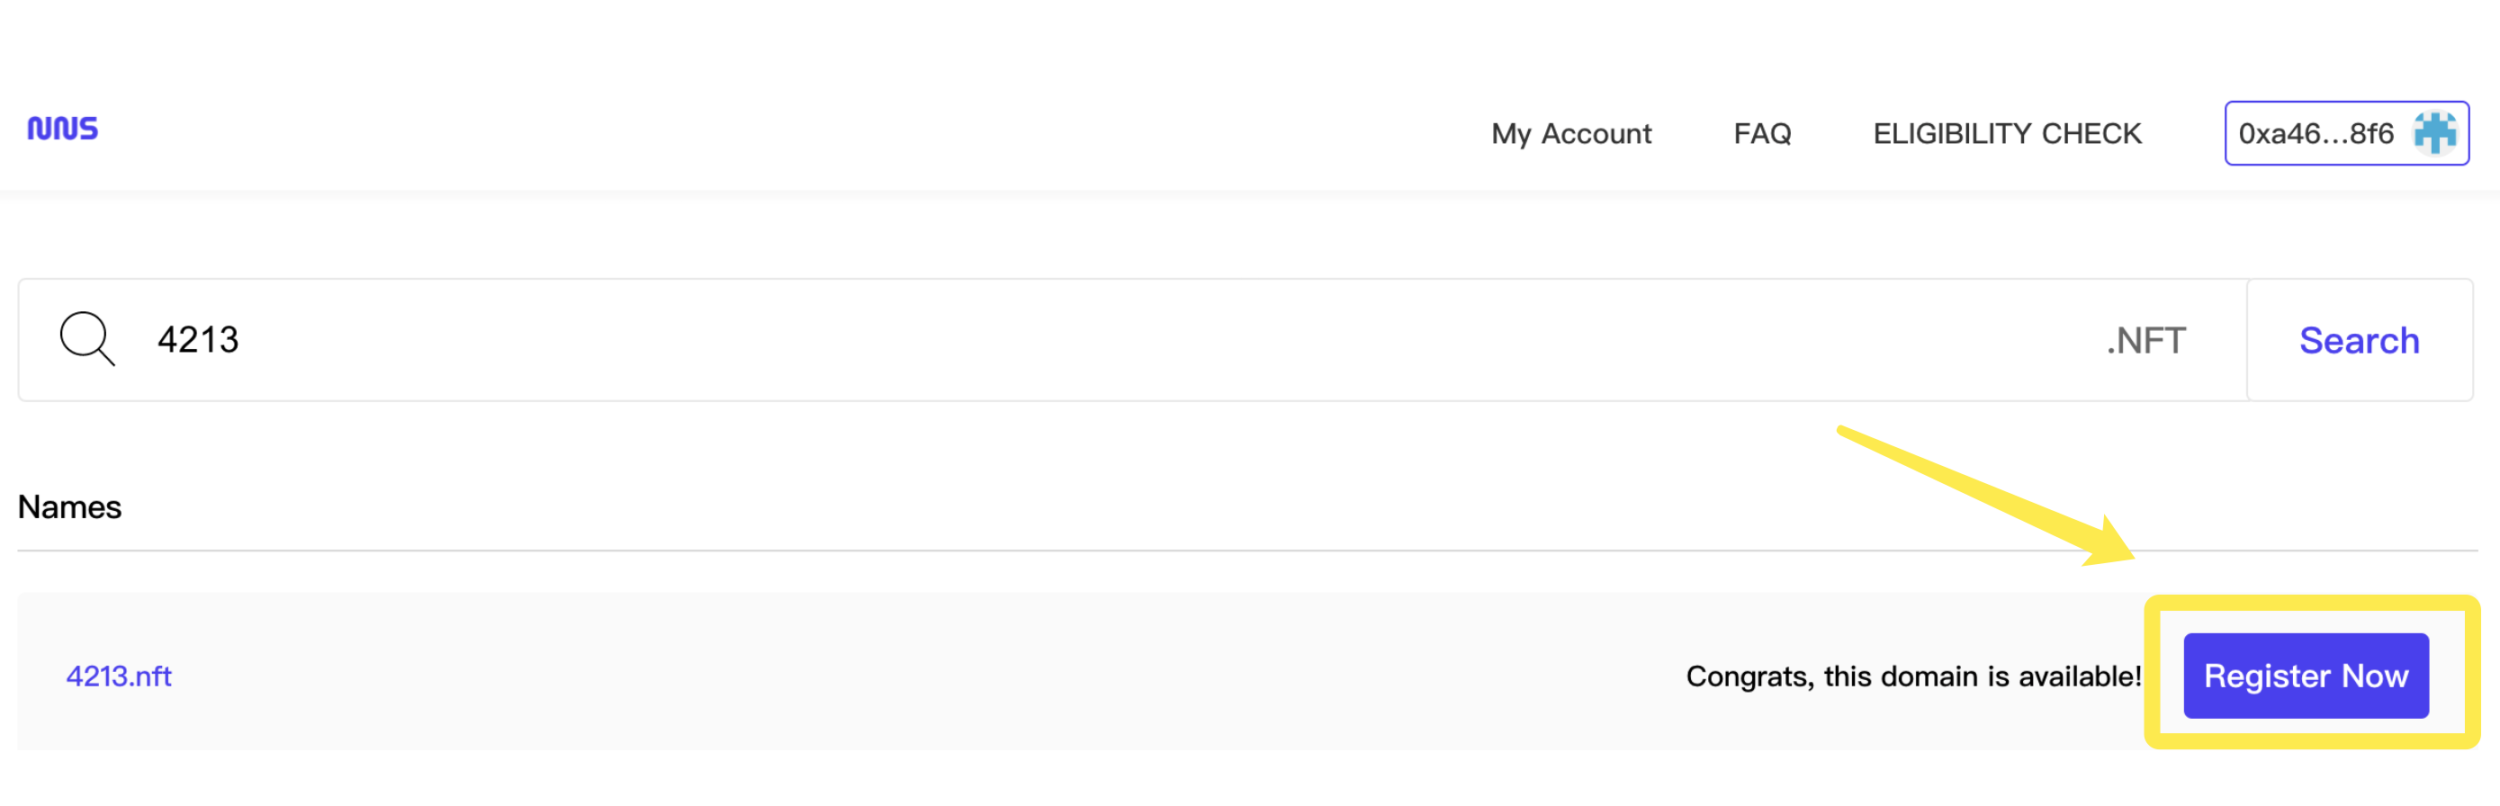Open the My Account page
The width and height of the screenshot is (2500, 806).
click(x=1571, y=134)
